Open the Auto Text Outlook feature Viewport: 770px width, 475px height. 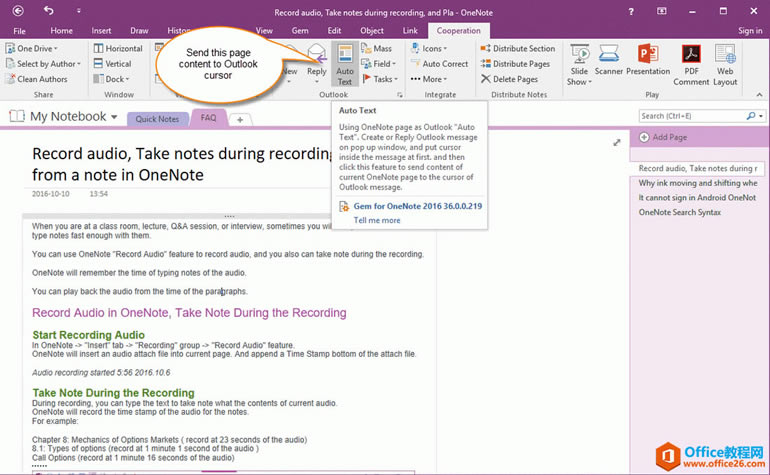click(345, 65)
